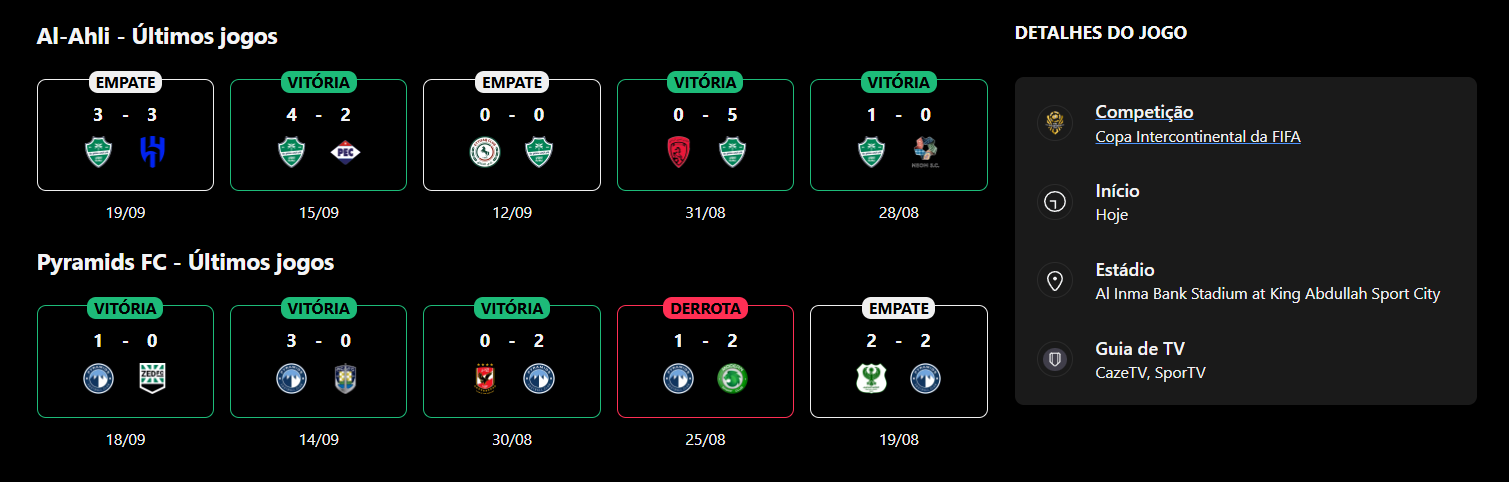The height and width of the screenshot is (482, 1509).
Task: Click the Al-Ahli crest in 28/08 match
Action: 871,152
